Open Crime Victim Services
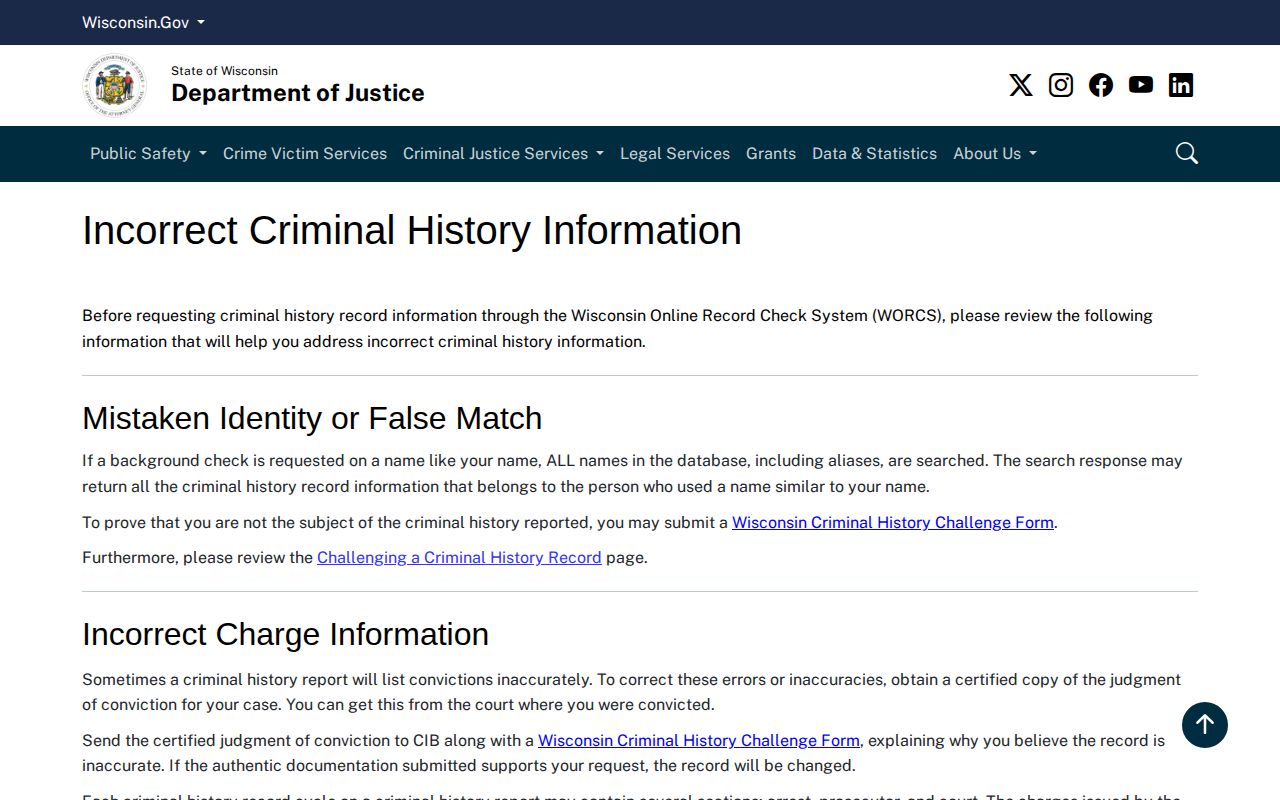The height and width of the screenshot is (800, 1280). click(x=305, y=153)
